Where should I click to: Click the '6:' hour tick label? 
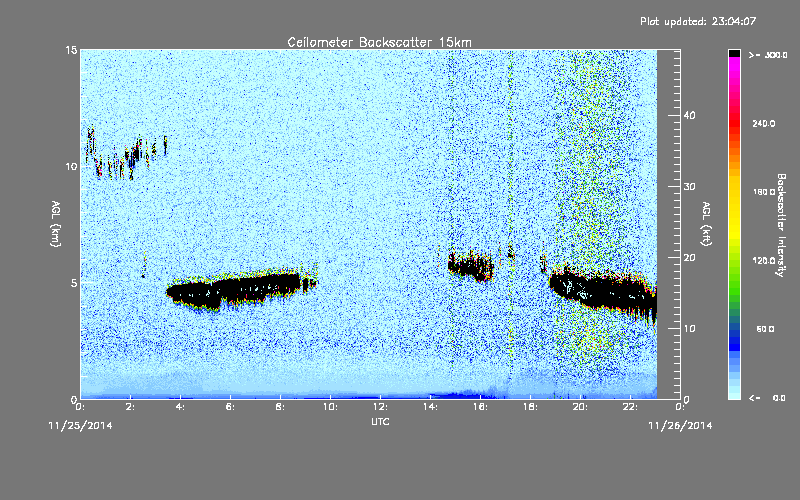(x=231, y=407)
